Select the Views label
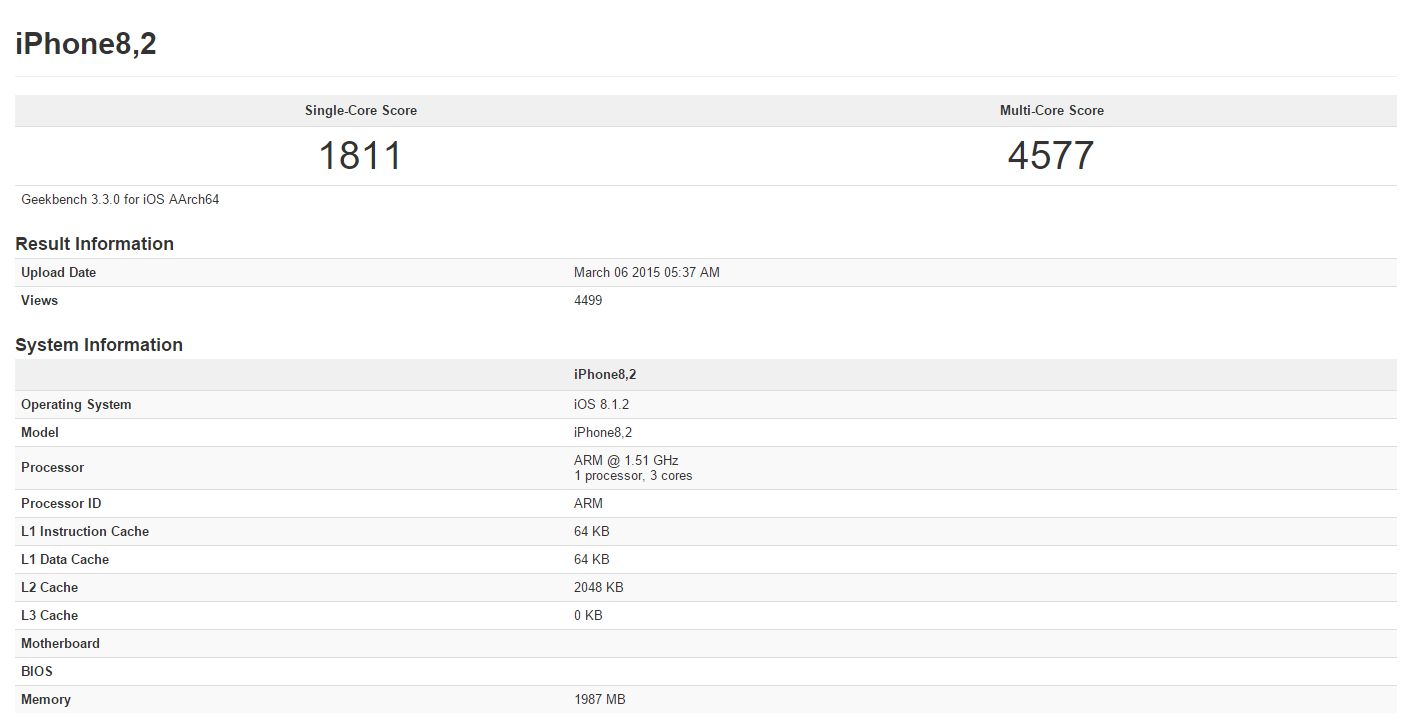Screen dimensions: 1408x728 39,301
